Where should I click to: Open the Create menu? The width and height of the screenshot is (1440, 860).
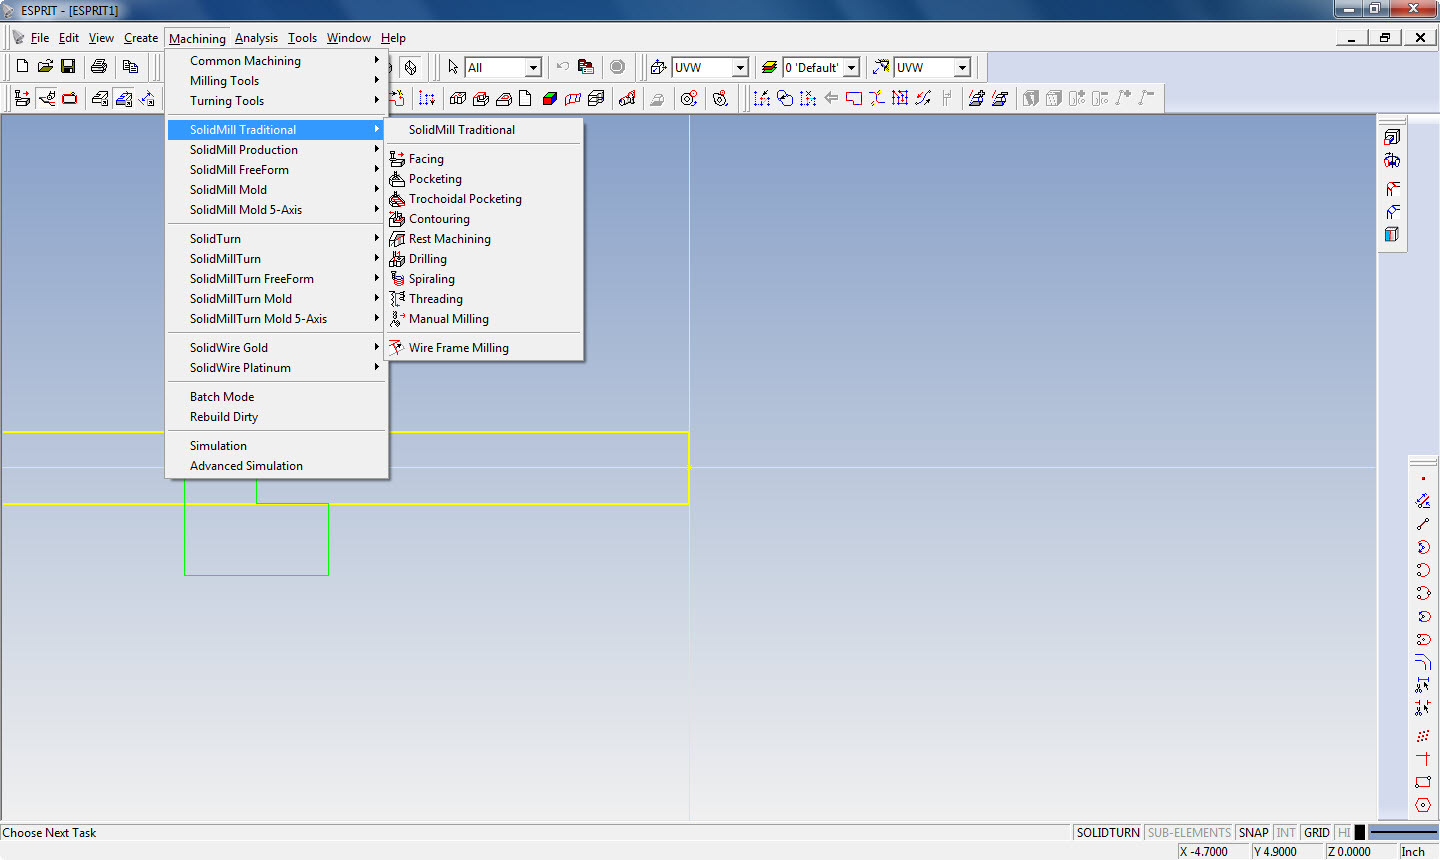(x=141, y=38)
